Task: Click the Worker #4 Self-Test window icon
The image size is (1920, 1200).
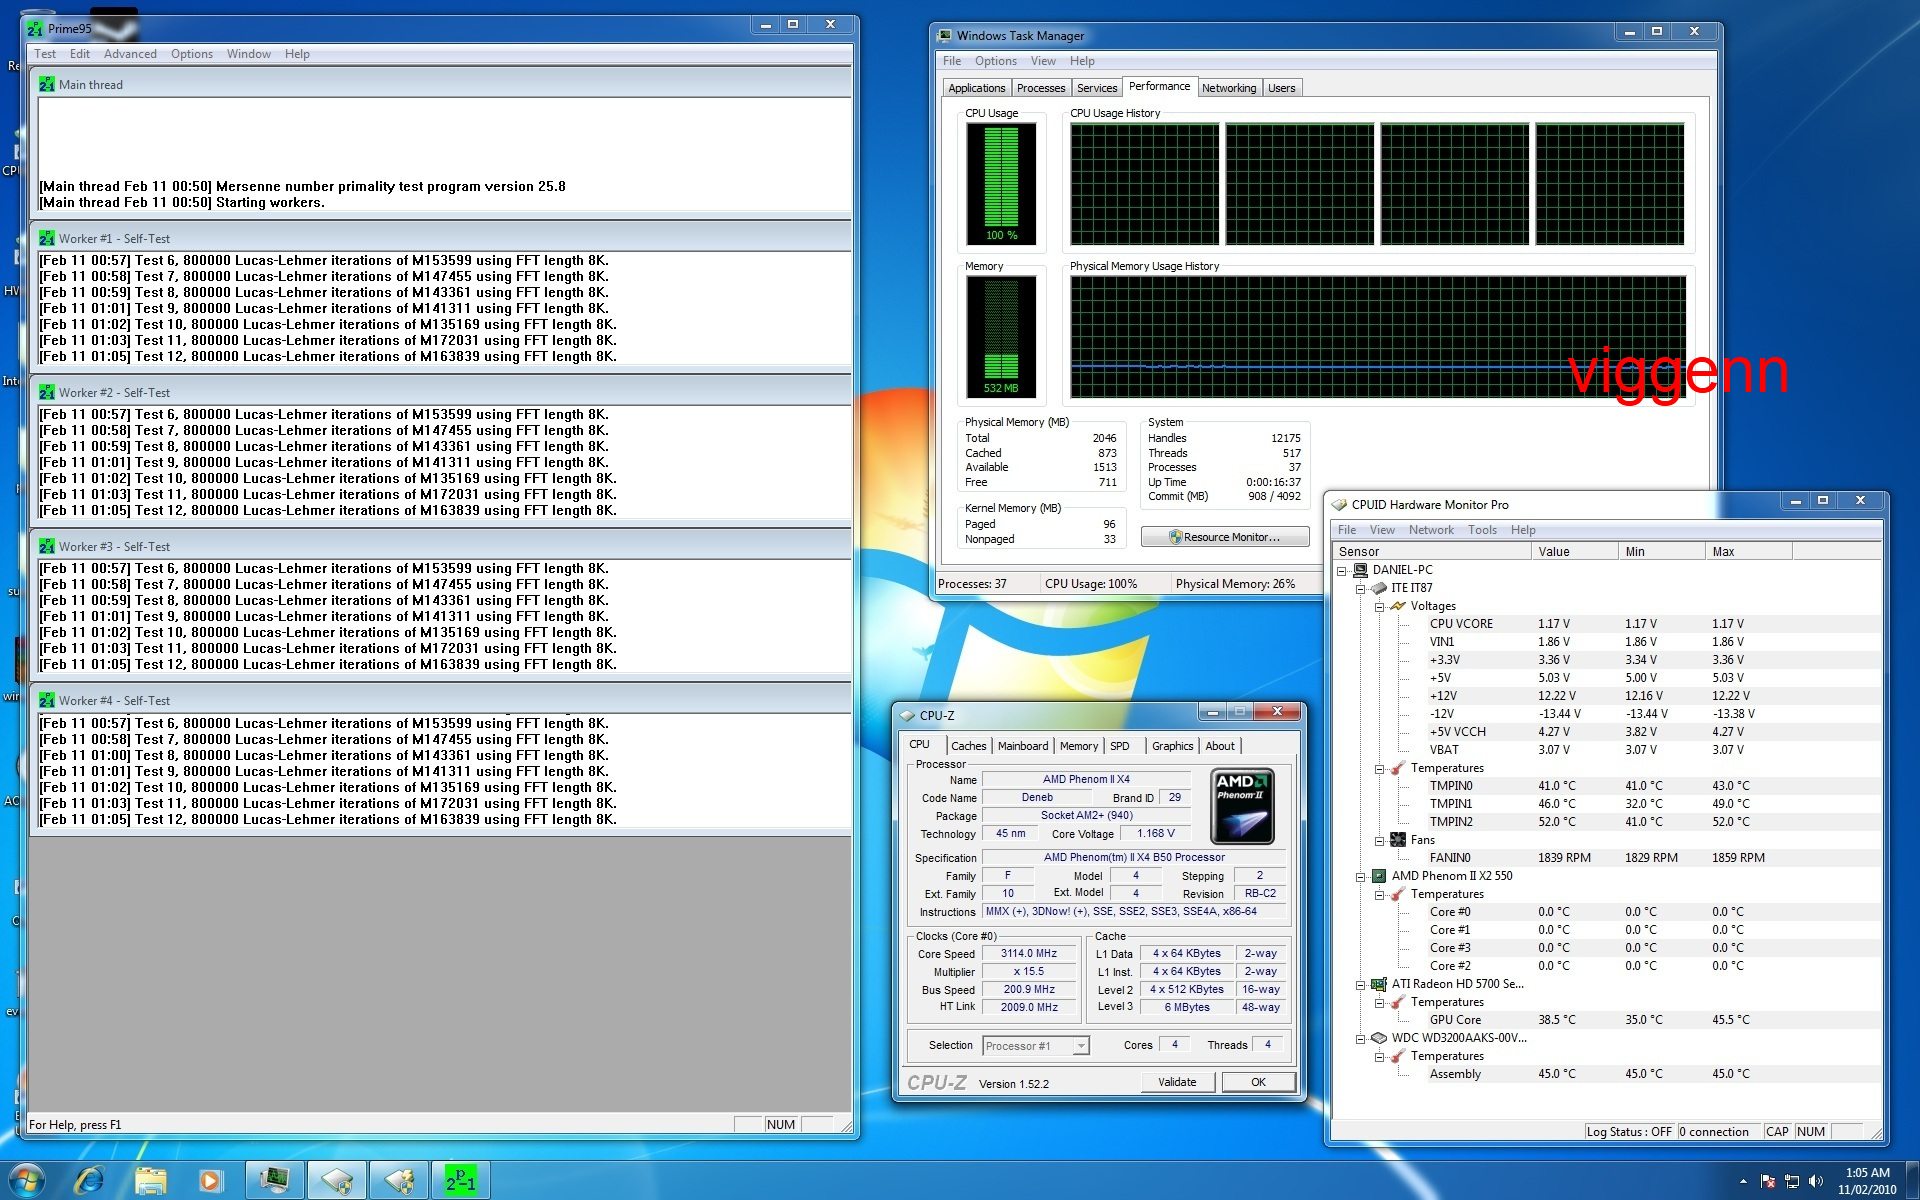Action: 47,700
